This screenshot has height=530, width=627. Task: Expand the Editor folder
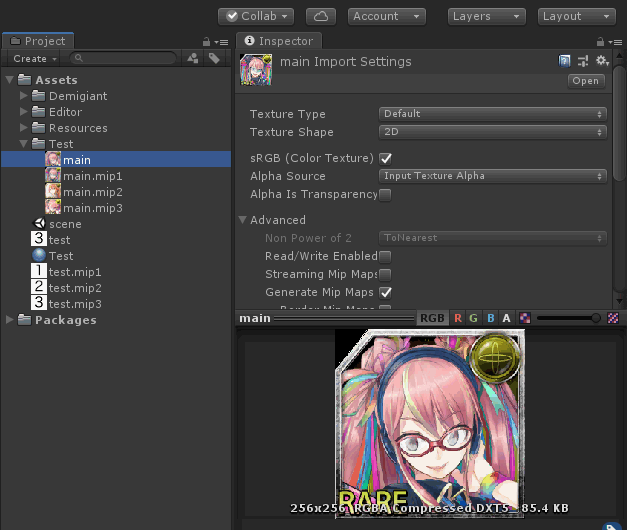24,112
